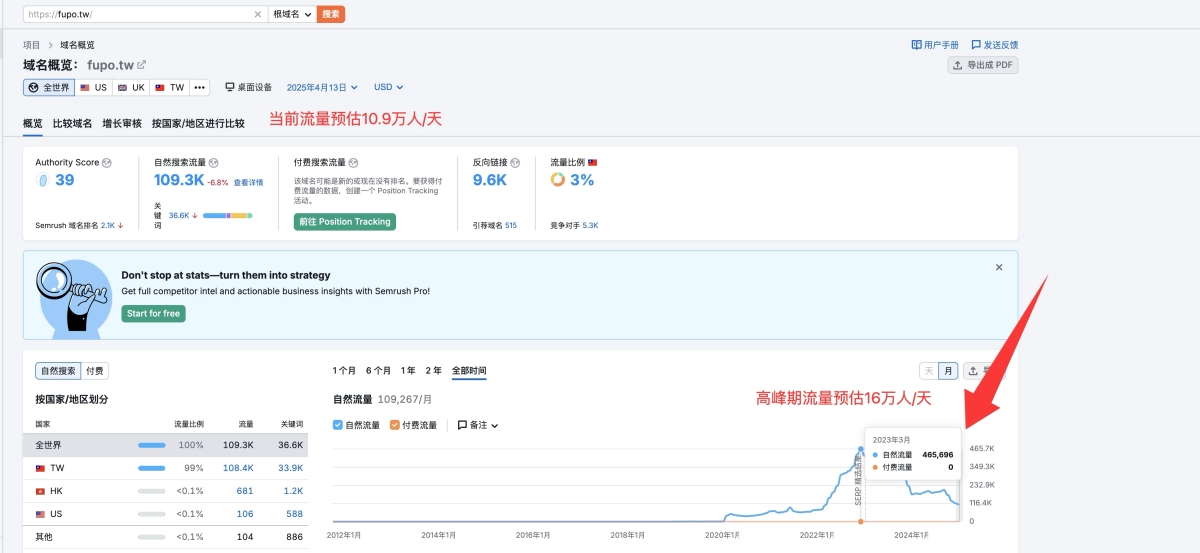Select the 全世界 database button
This screenshot has width=1200, height=553.
[x=49, y=87]
